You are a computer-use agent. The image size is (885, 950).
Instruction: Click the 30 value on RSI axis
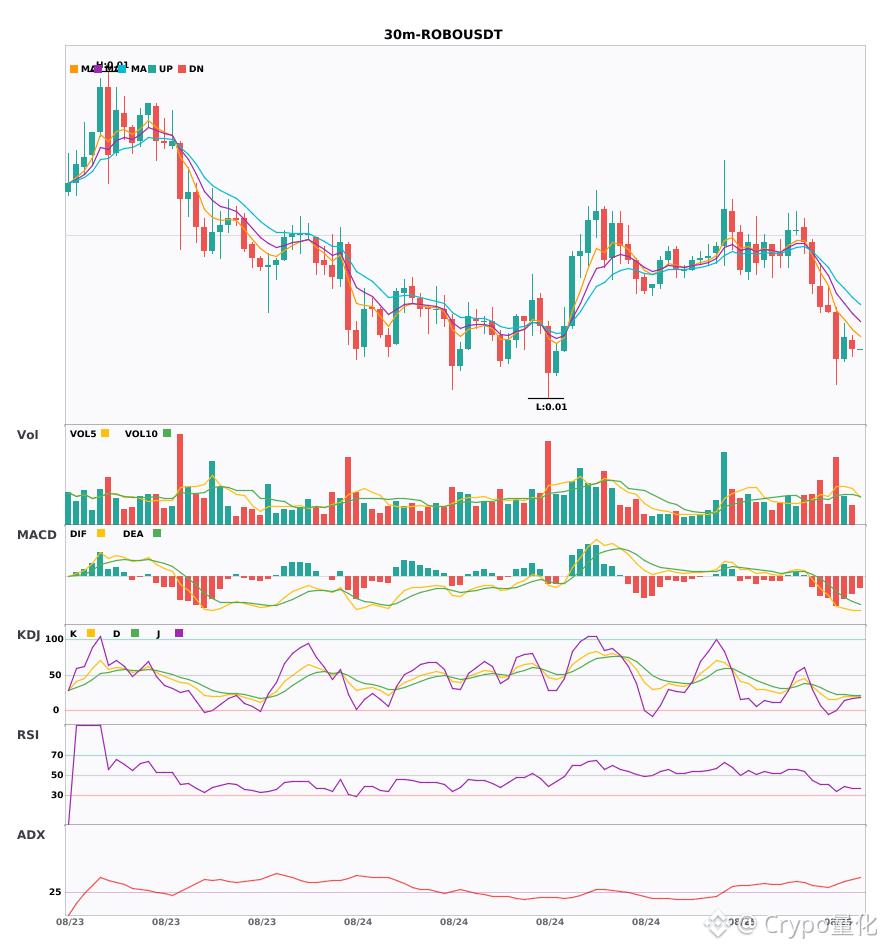click(57, 795)
